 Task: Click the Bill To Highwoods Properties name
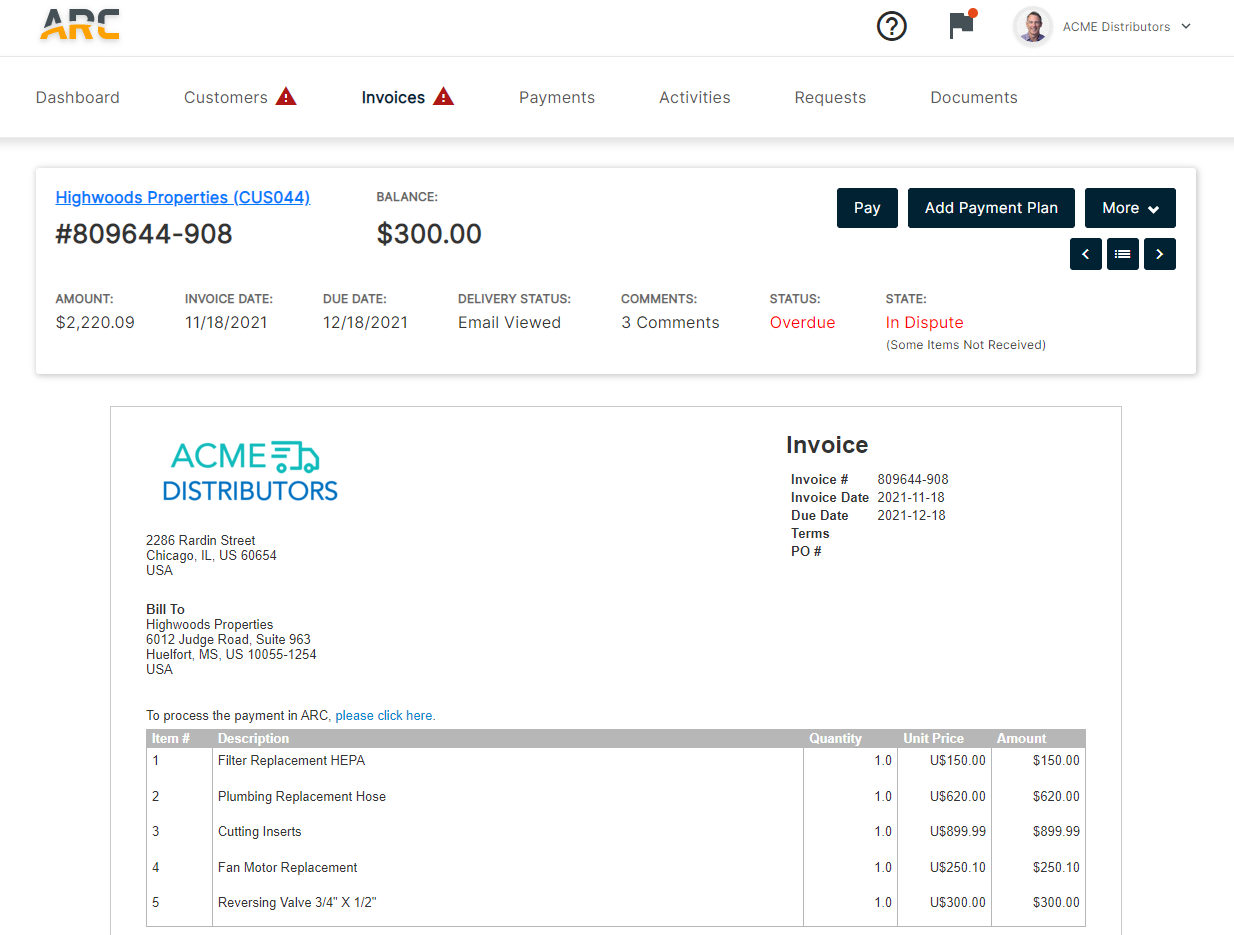(209, 625)
